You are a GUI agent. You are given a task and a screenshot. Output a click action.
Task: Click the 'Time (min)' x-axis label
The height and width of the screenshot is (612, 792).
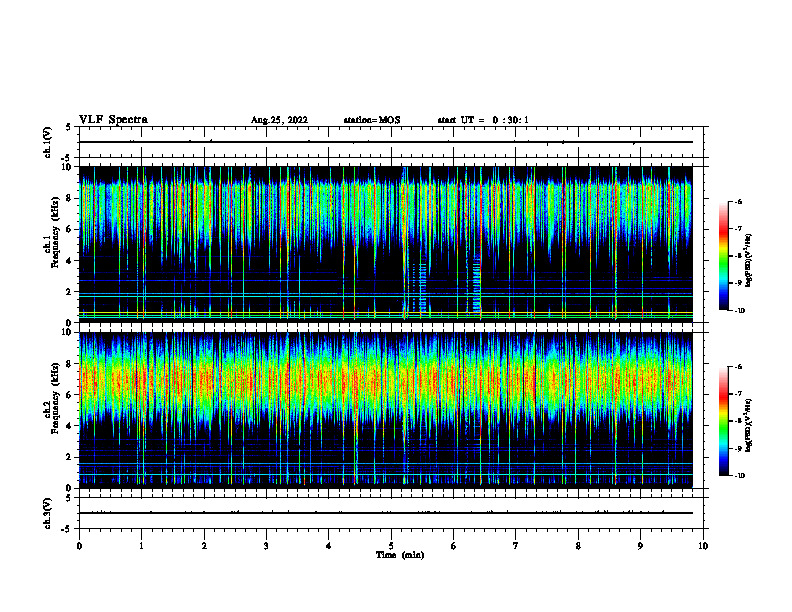pyautogui.click(x=400, y=555)
